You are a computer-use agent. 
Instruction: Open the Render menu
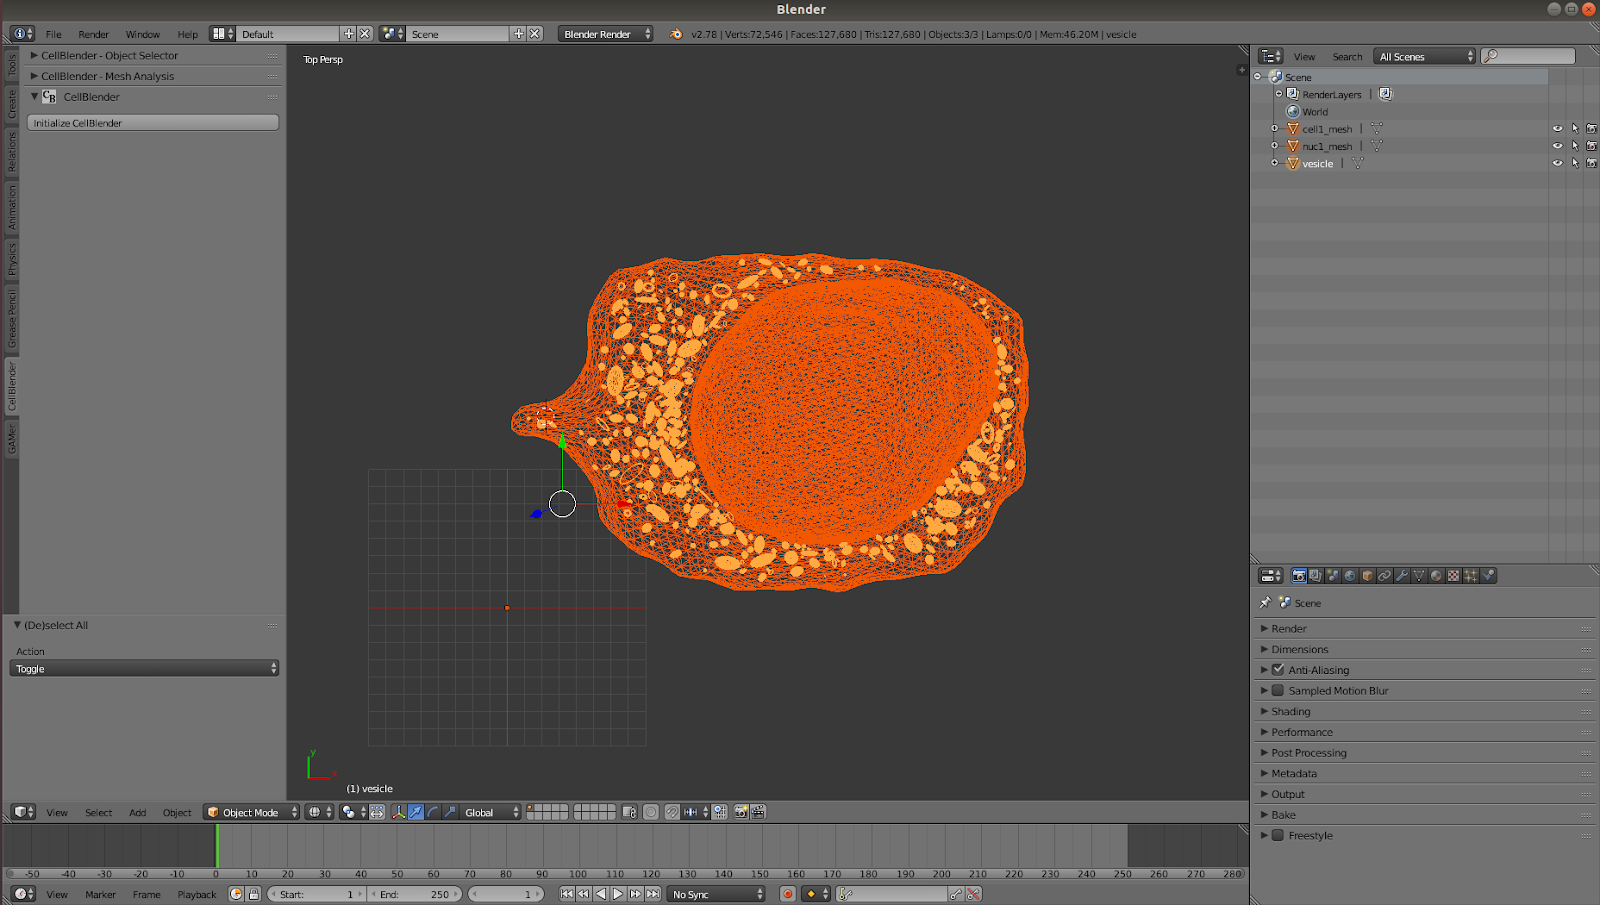point(93,34)
